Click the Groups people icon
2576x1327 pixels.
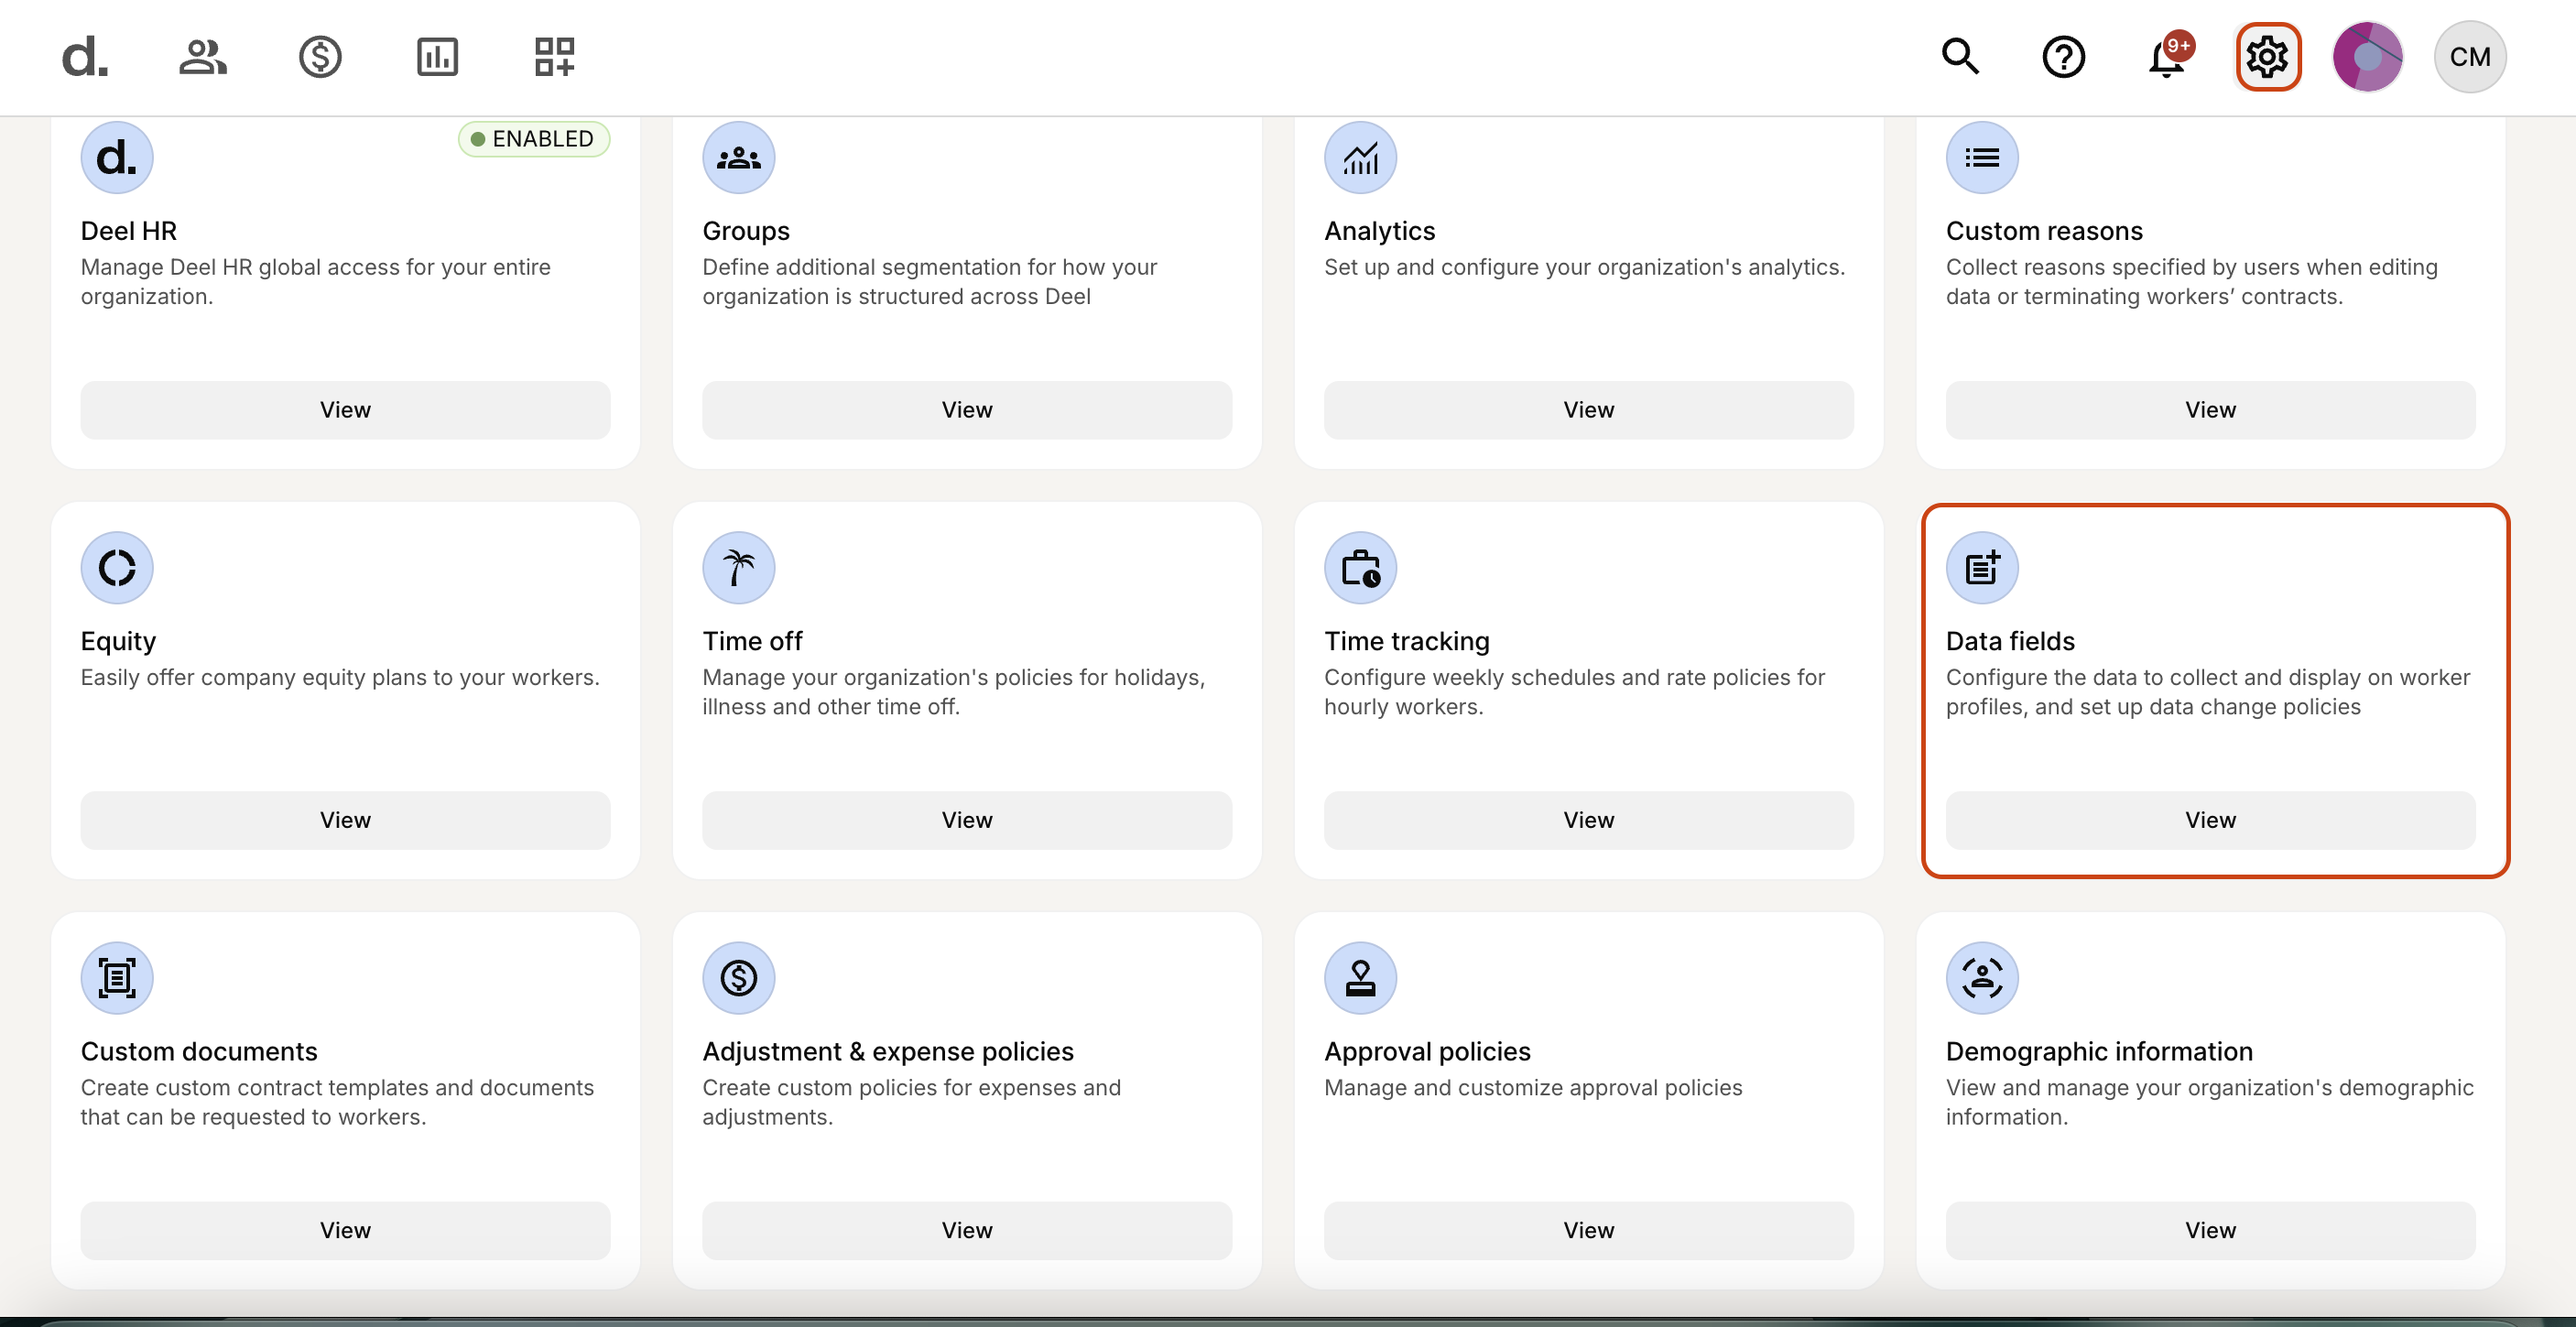pos(739,157)
